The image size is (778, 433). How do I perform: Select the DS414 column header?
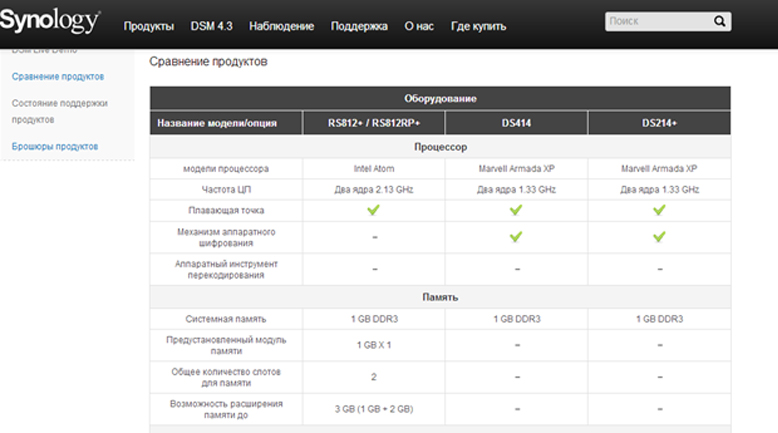coord(517,123)
